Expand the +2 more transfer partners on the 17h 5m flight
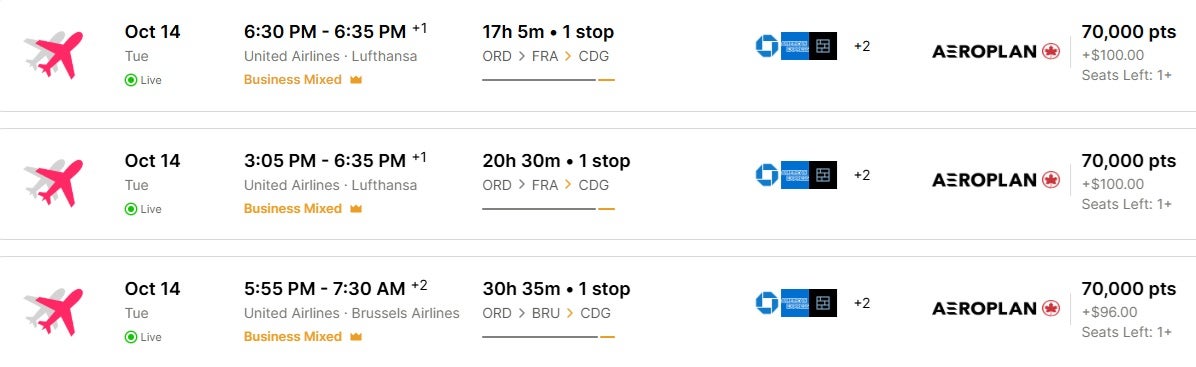Viewport: 1196px width, 367px height. click(x=862, y=47)
